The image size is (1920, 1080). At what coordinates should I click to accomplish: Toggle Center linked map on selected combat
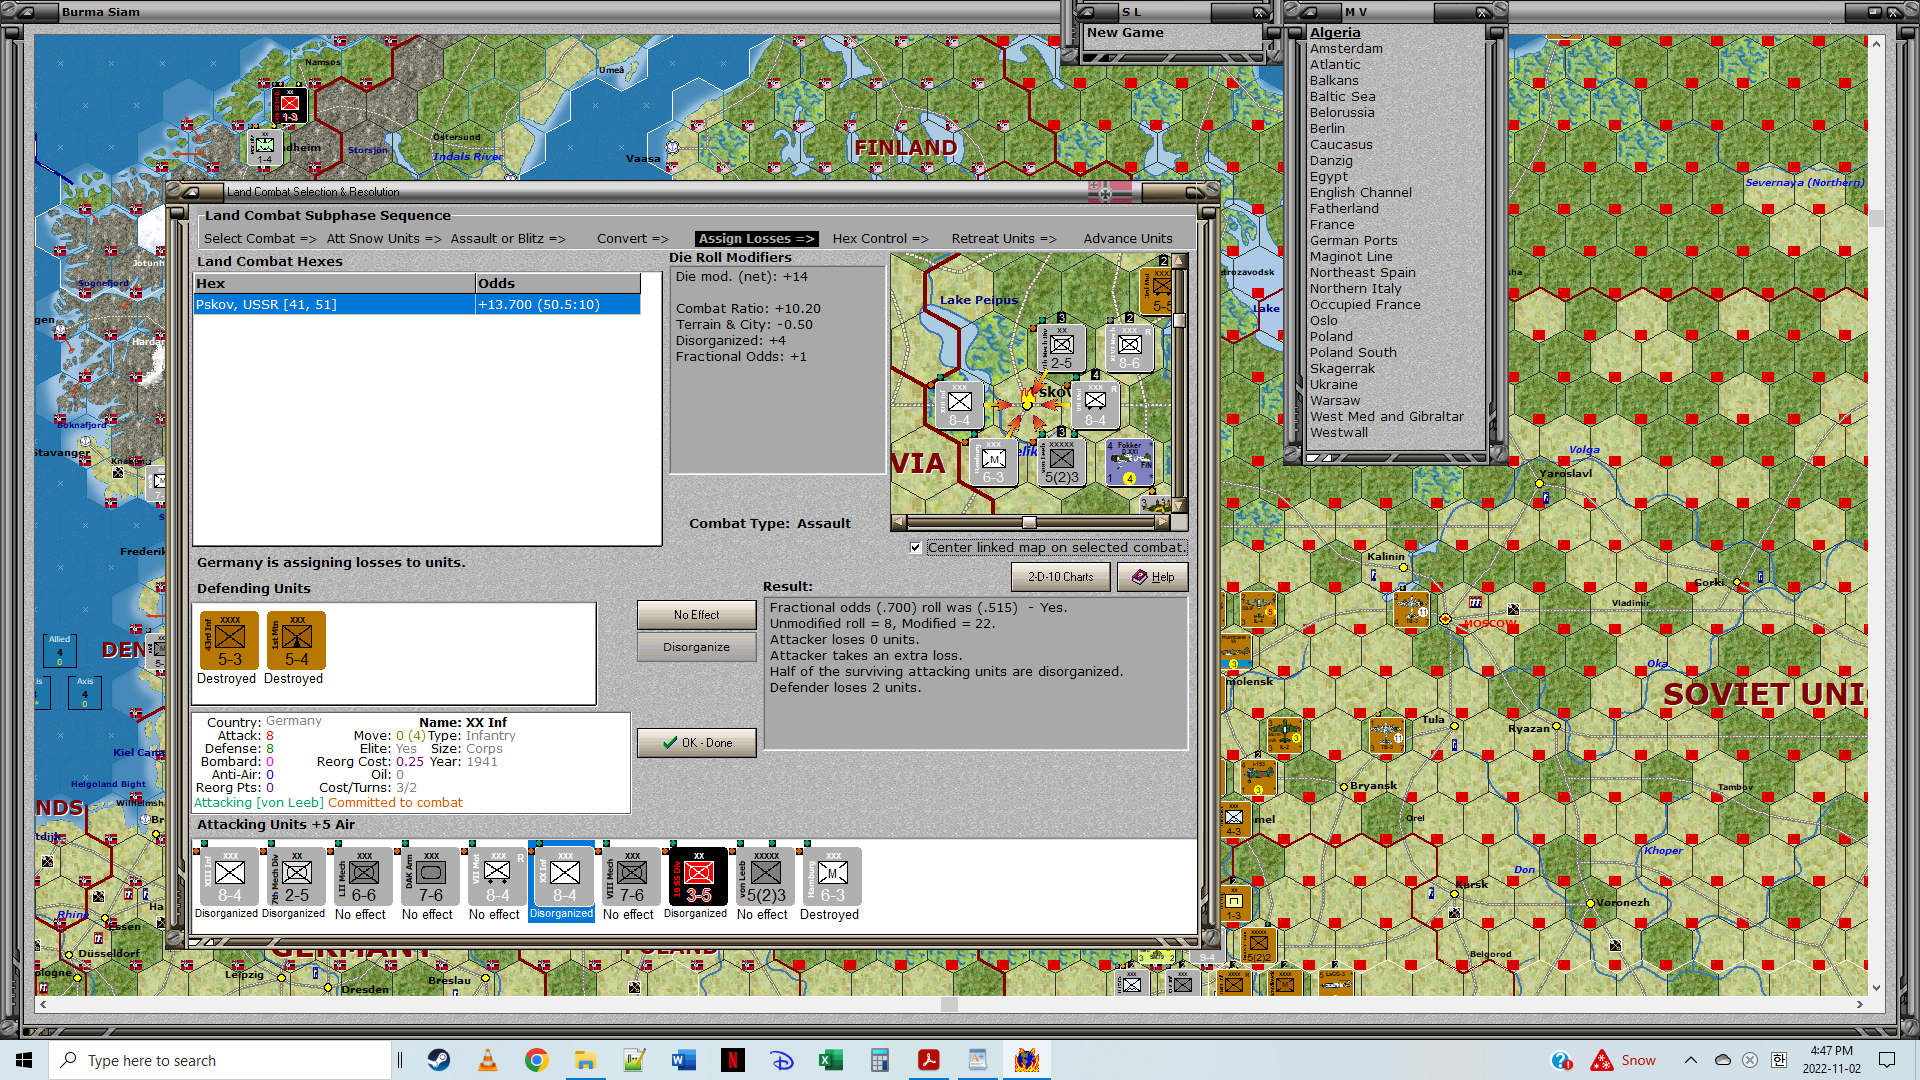coord(915,548)
